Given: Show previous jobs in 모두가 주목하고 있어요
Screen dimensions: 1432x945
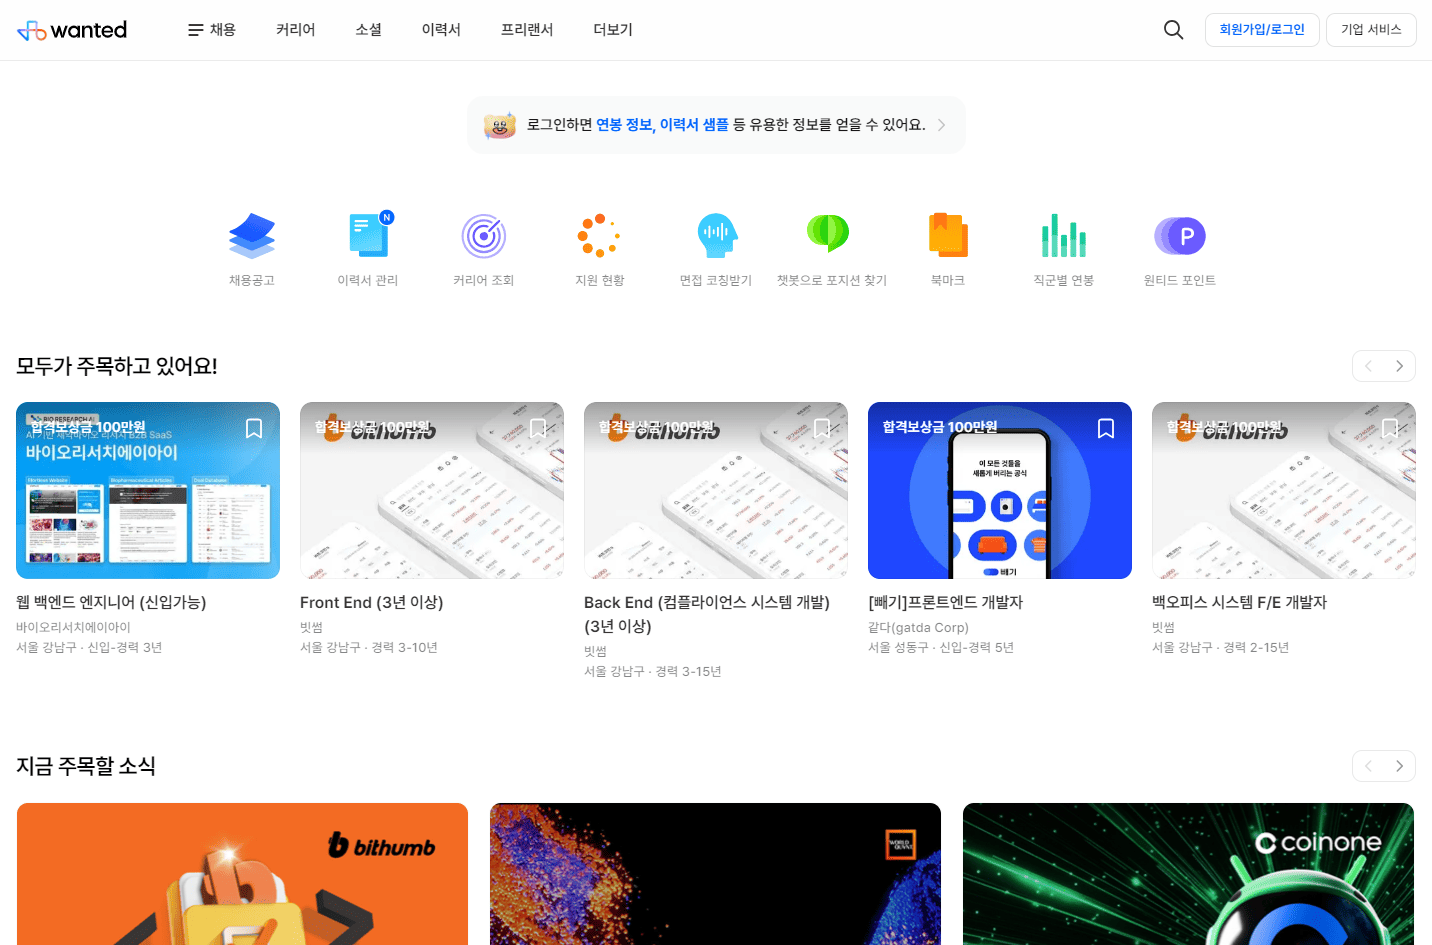Looking at the screenshot, I should 1368,366.
